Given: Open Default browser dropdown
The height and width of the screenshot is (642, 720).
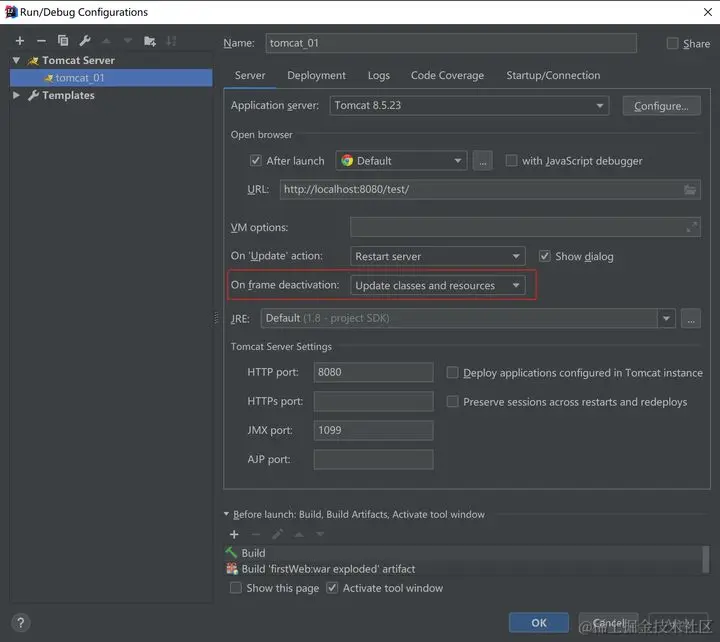Looking at the screenshot, I should click(401, 161).
